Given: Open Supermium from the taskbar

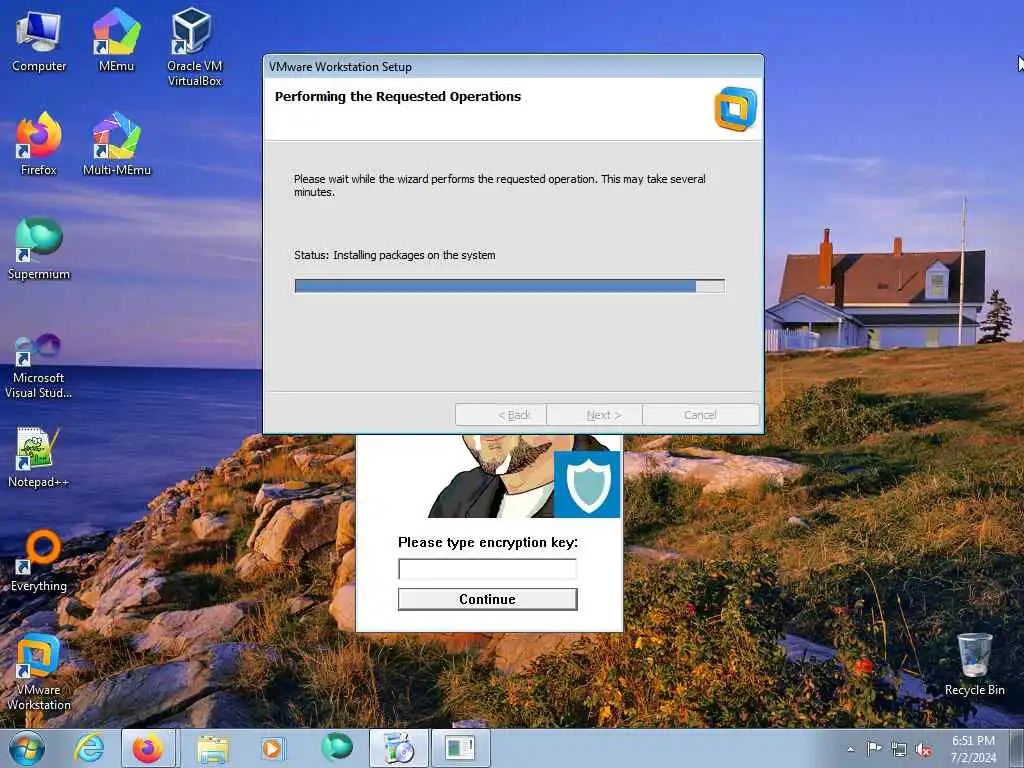Looking at the screenshot, I should click(x=337, y=747).
